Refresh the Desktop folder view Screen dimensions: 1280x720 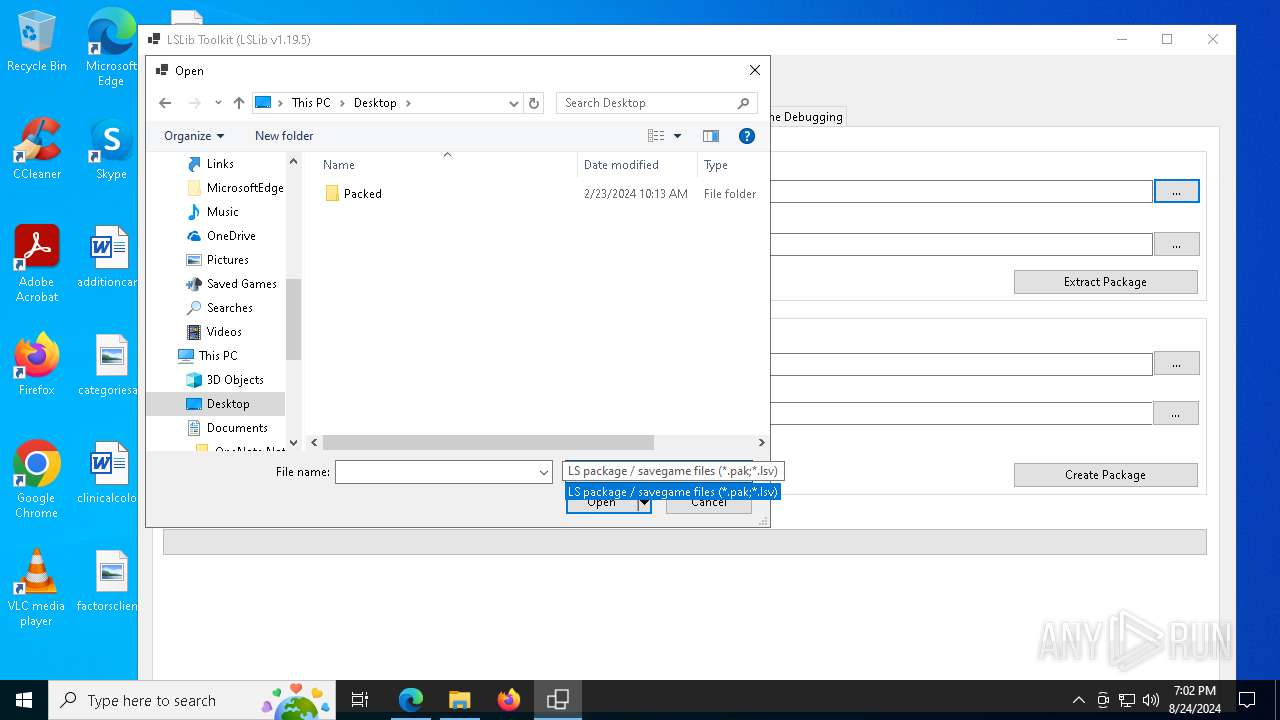(x=534, y=103)
